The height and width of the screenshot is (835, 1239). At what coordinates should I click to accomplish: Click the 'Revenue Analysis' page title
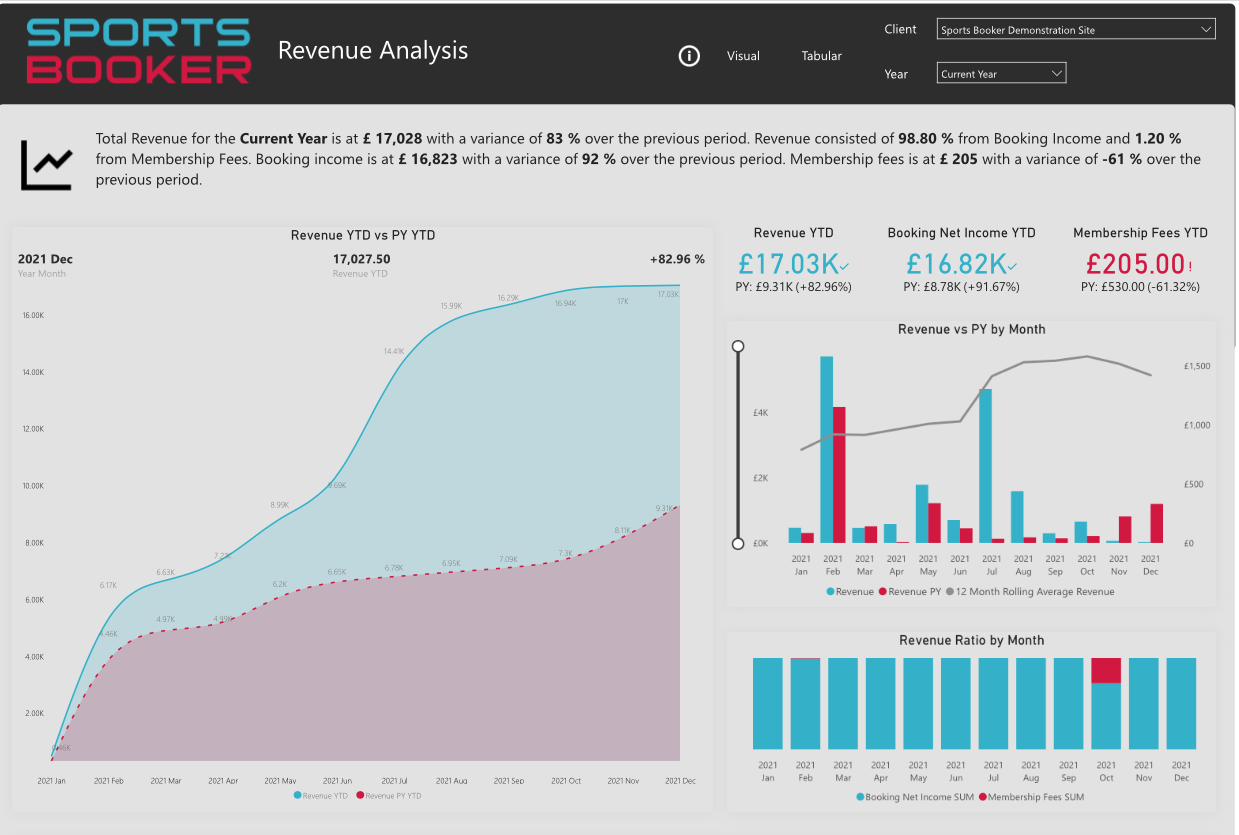pos(373,50)
